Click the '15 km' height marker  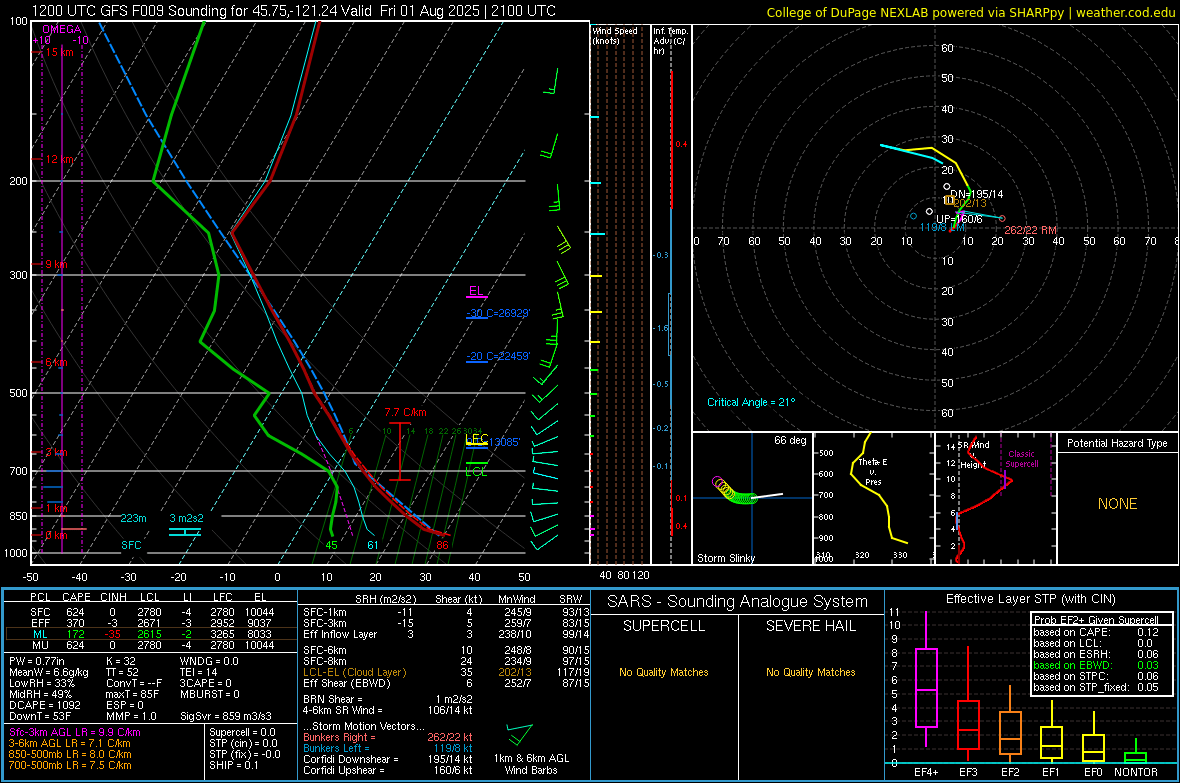click(x=60, y=52)
